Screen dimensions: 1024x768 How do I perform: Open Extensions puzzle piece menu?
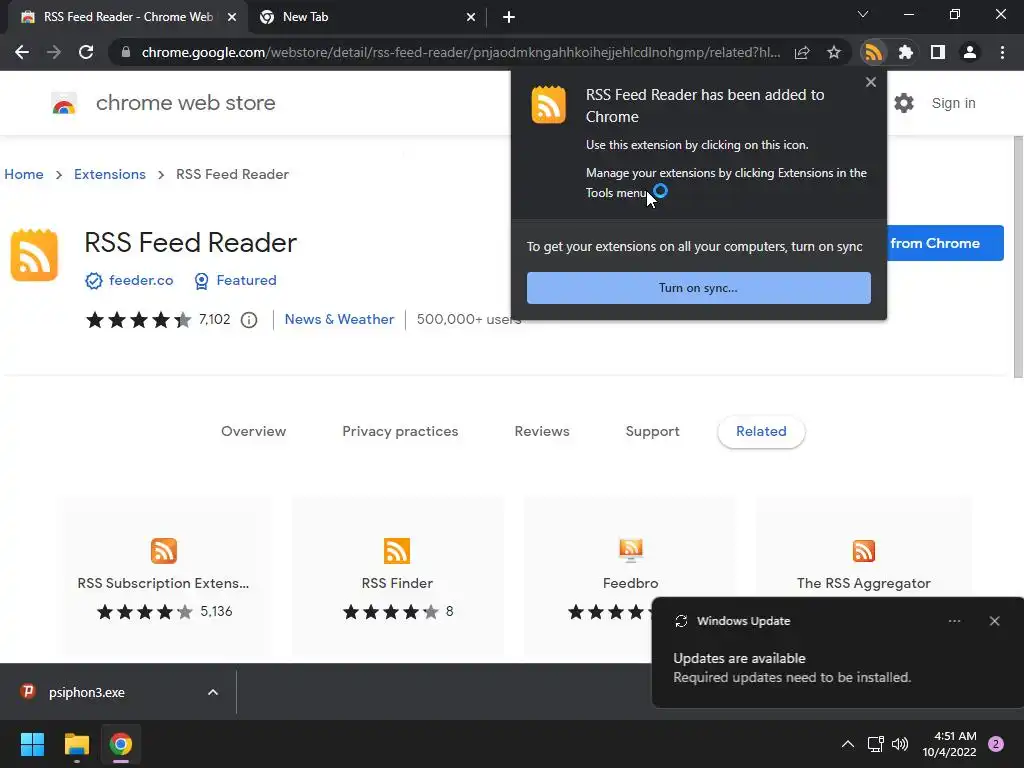point(905,52)
